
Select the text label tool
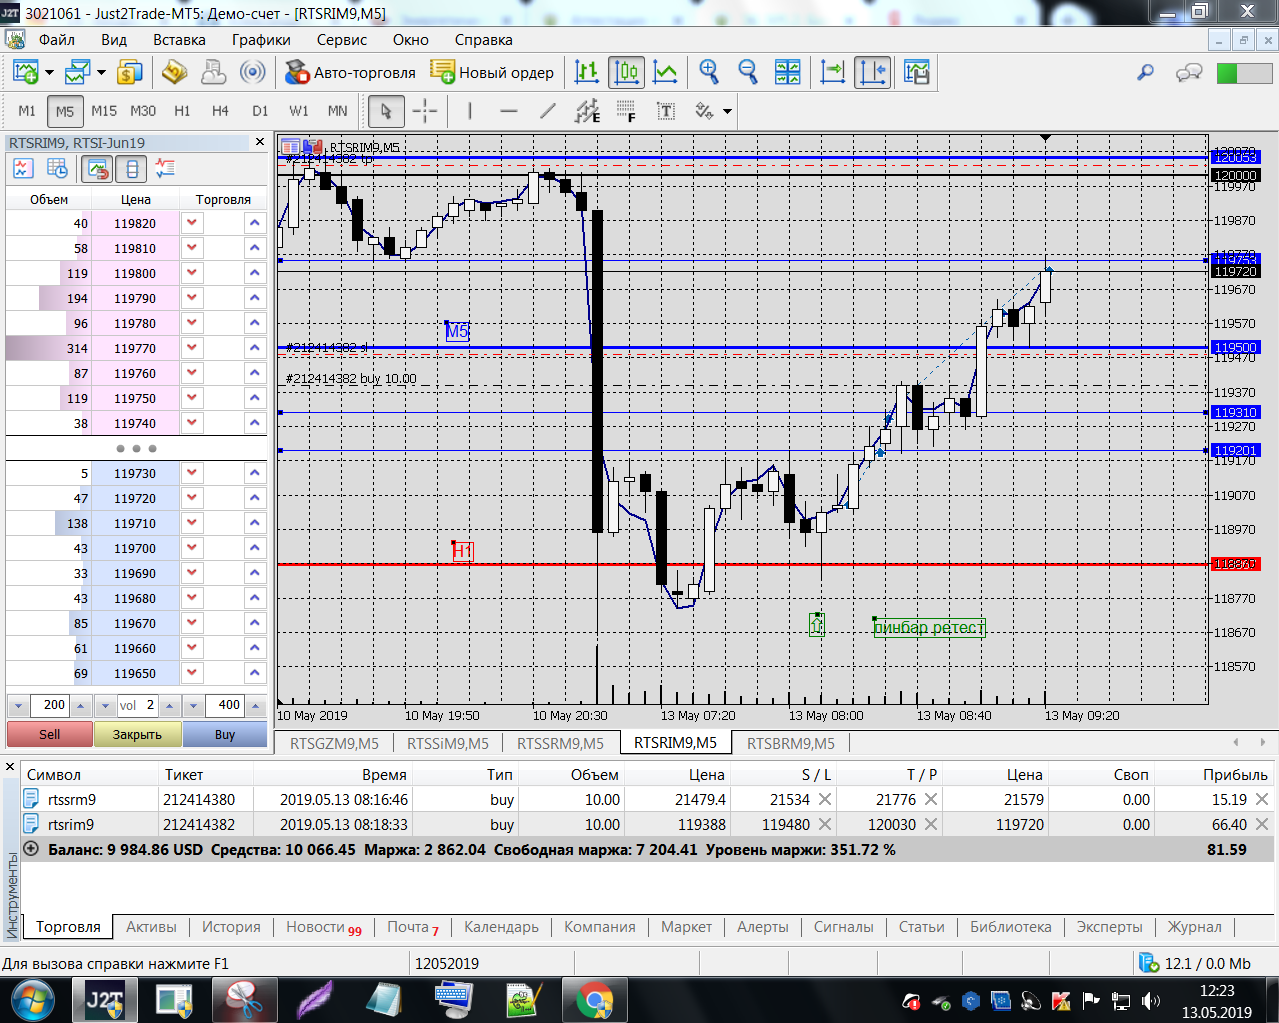[665, 111]
